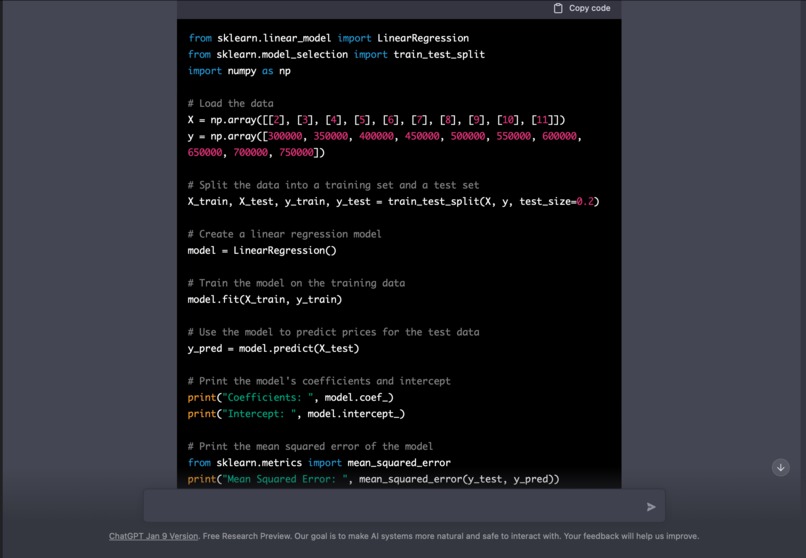
Task: Focus the chat message input field
Action: (x=404, y=506)
